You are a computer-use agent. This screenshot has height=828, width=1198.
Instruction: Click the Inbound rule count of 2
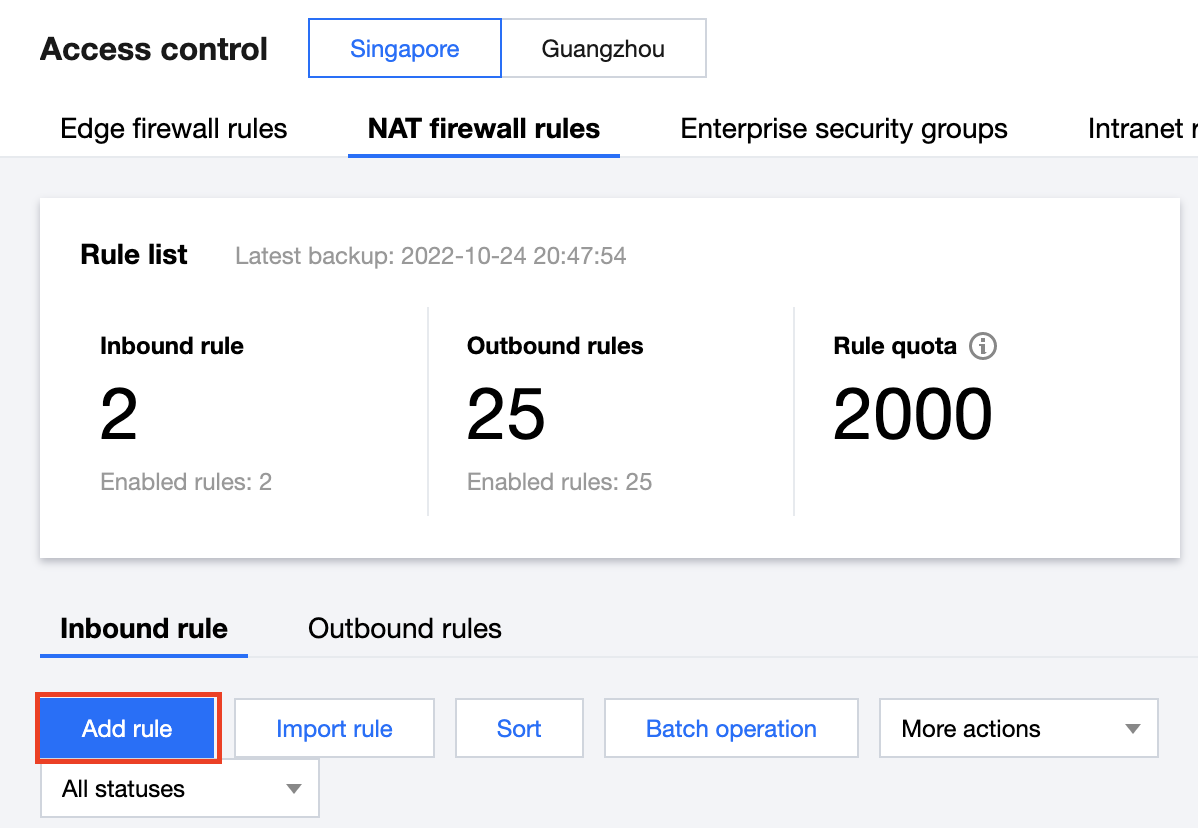(119, 415)
